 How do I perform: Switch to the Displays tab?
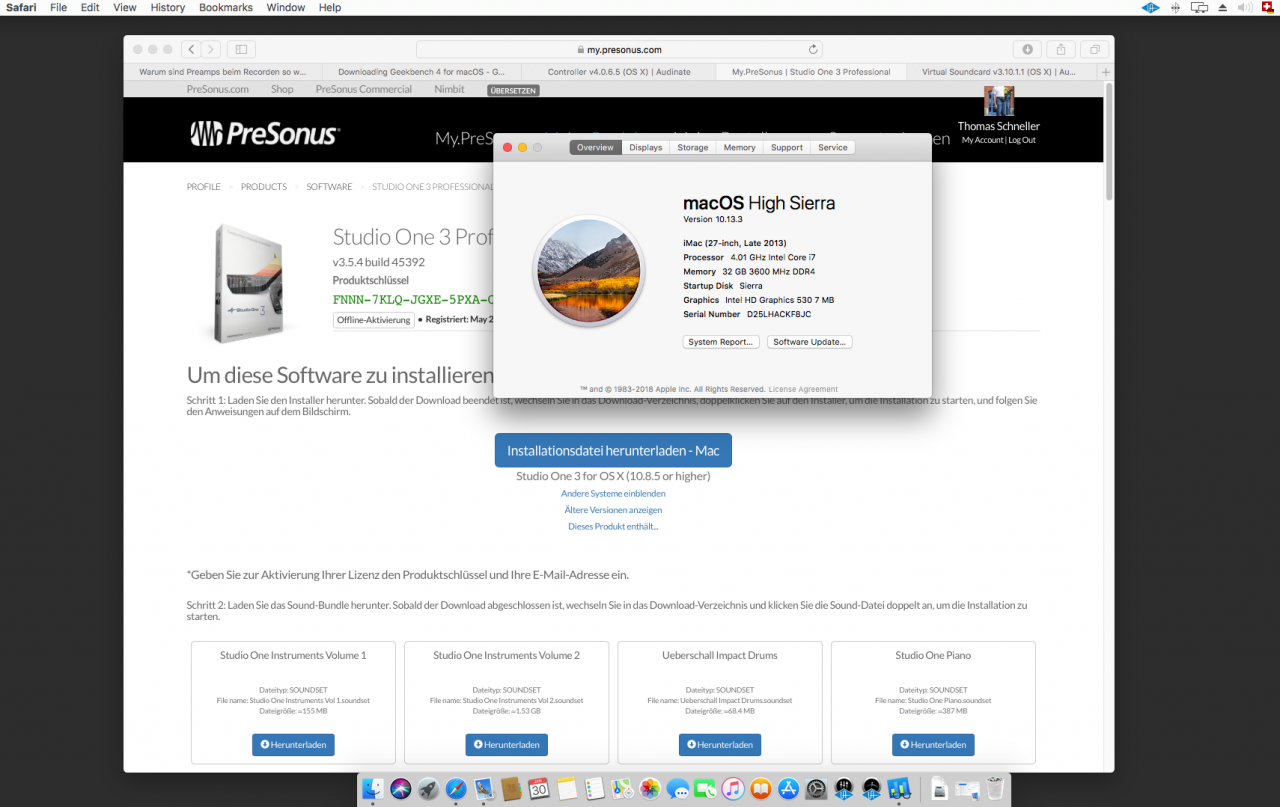point(646,148)
